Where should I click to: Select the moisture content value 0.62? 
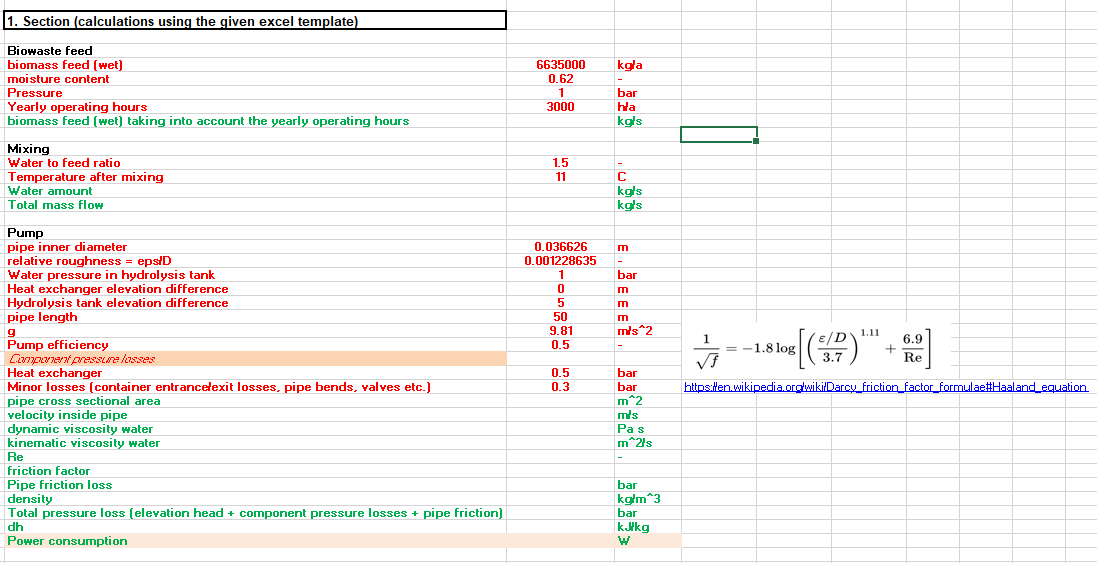[x=560, y=79]
